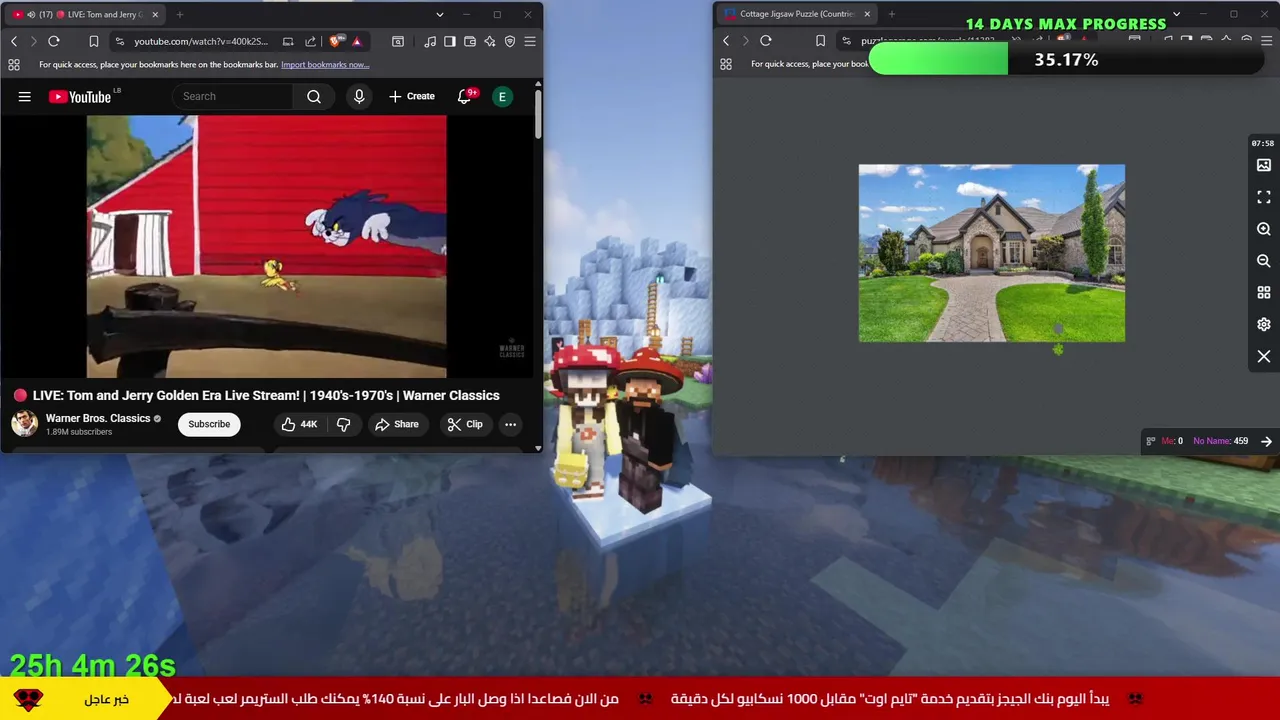Open the puzzle window browser main menu
Image resolution: width=1280 pixels, height=720 pixels.
click(1267, 41)
